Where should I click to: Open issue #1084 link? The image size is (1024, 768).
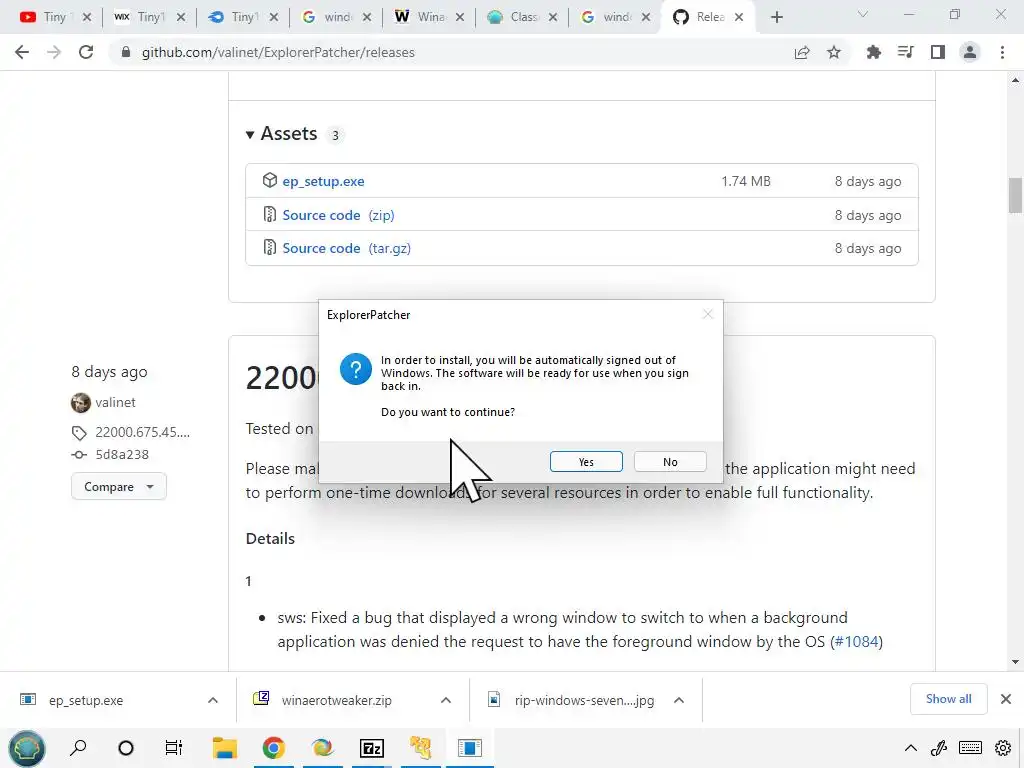click(x=856, y=641)
